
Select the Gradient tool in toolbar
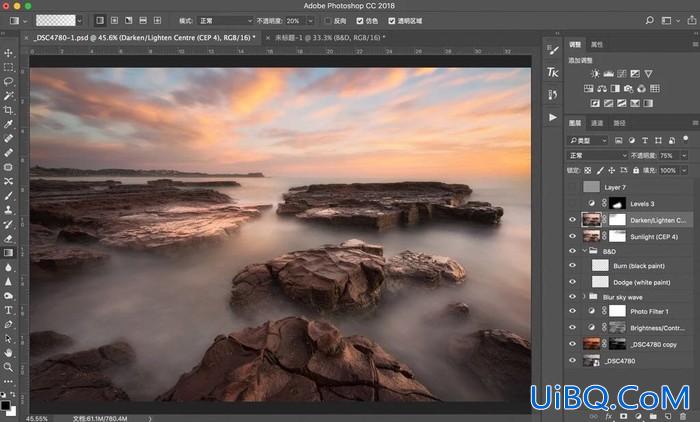tap(8, 253)
